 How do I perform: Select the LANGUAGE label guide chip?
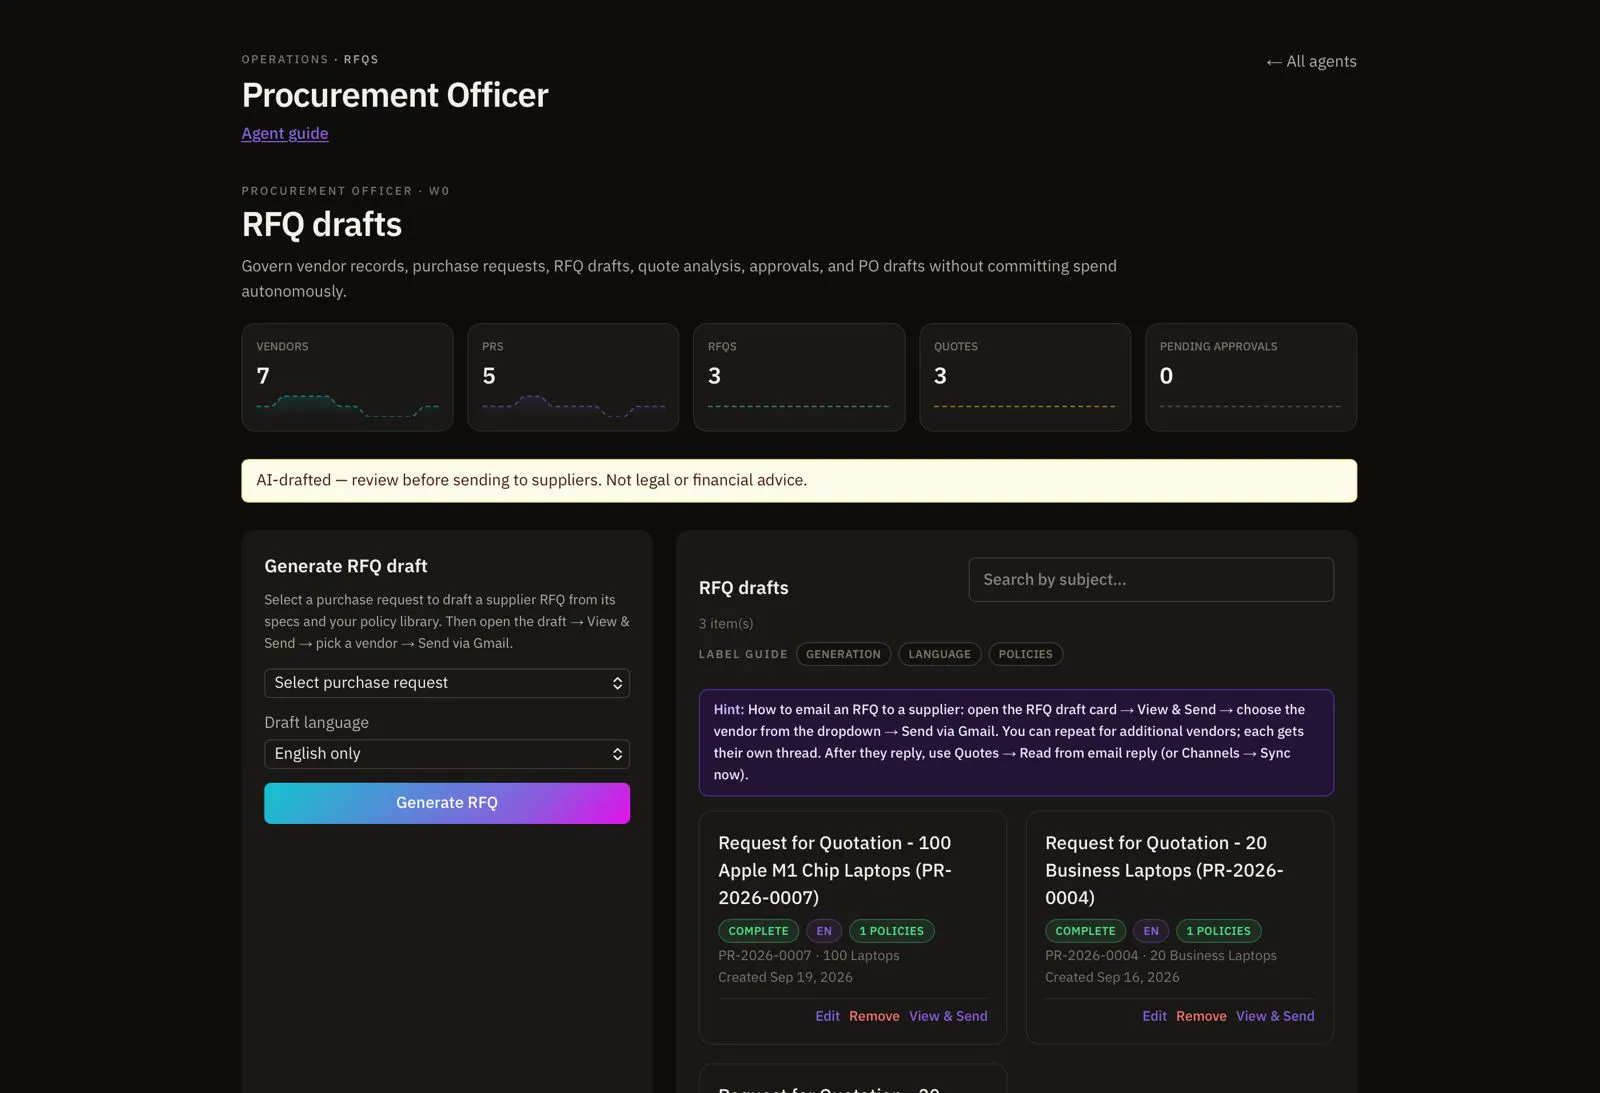point(939,654)
